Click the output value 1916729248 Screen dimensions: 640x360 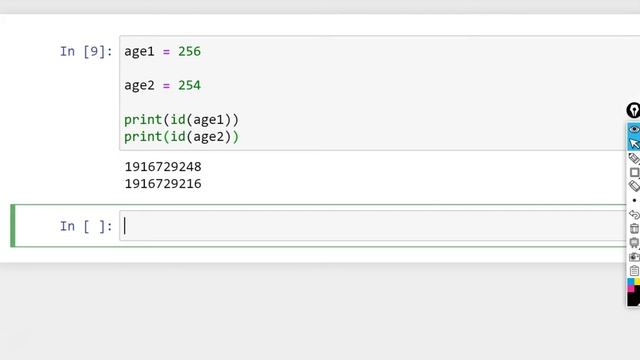pos(163,167)
